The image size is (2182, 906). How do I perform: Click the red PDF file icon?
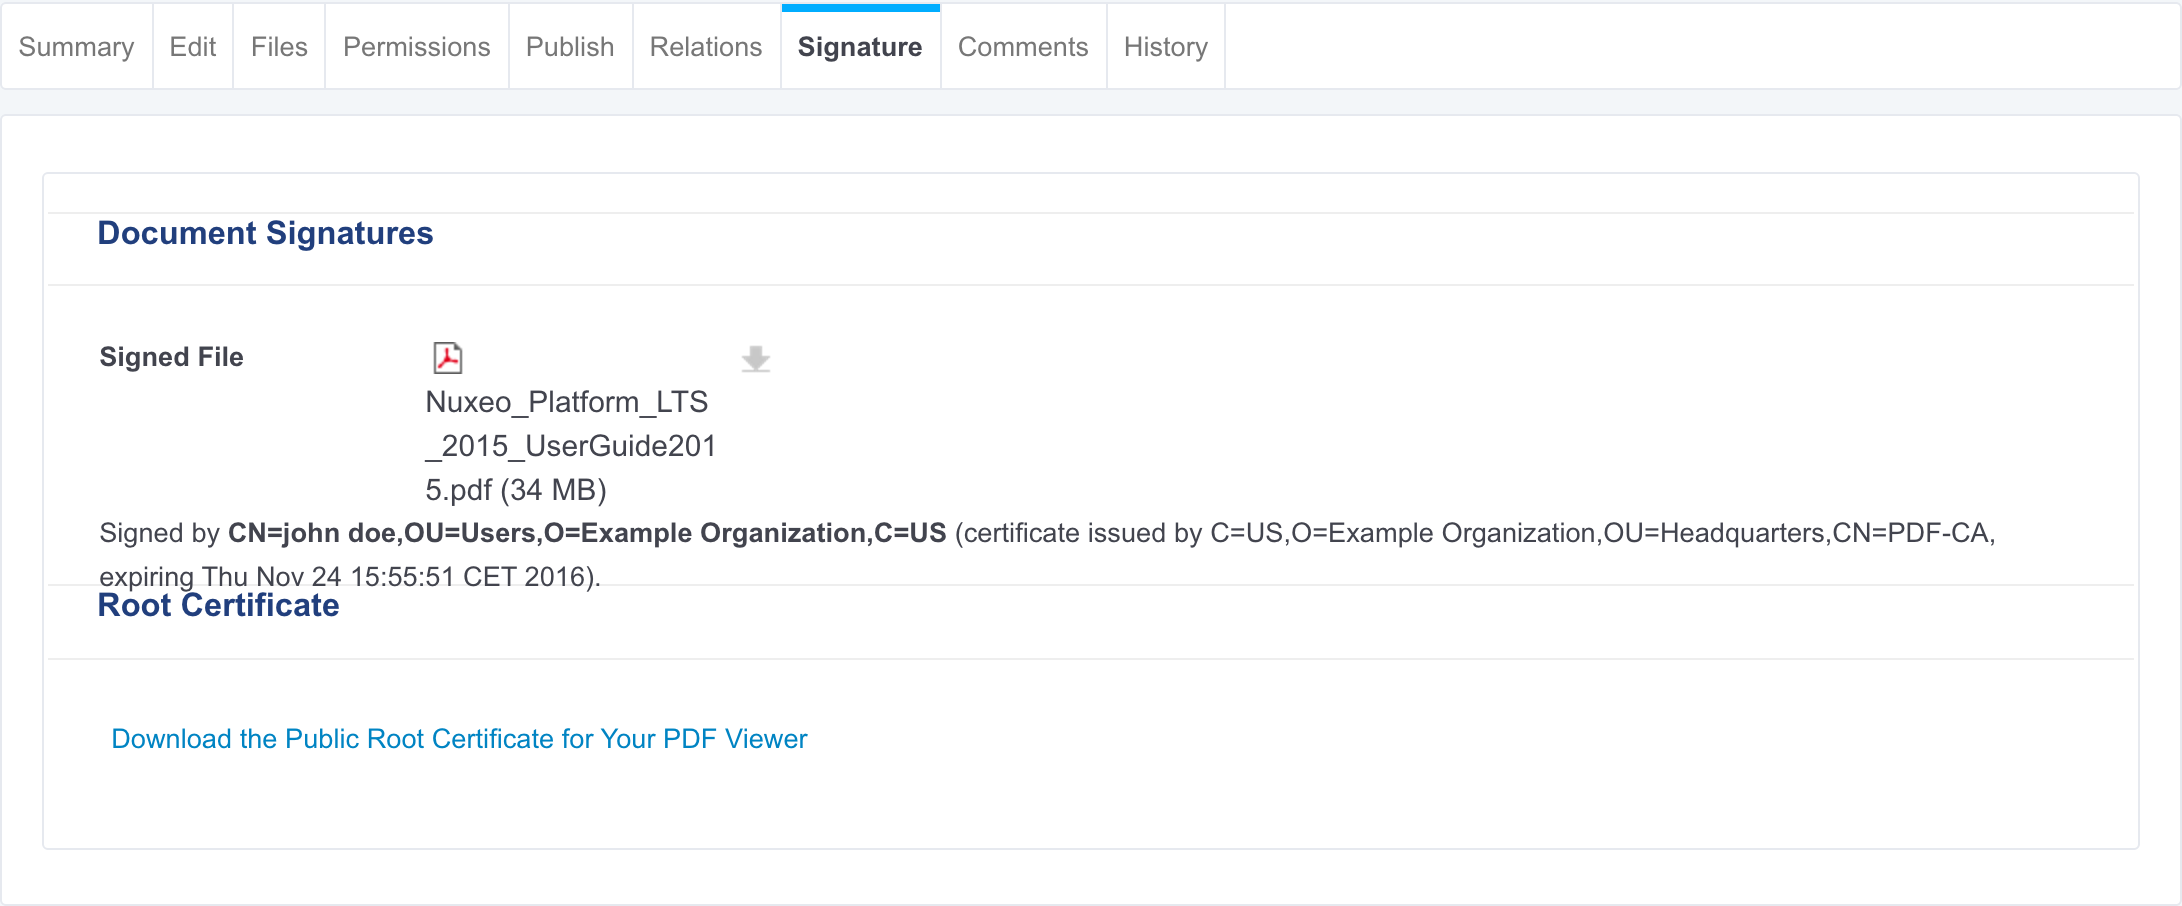(x=447, y=358)
